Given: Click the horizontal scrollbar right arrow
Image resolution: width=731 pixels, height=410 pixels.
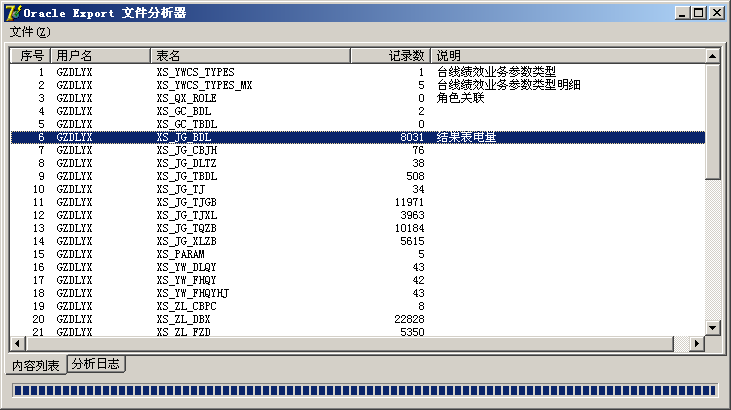Looking at the screenshot, I should pos(697,344).
